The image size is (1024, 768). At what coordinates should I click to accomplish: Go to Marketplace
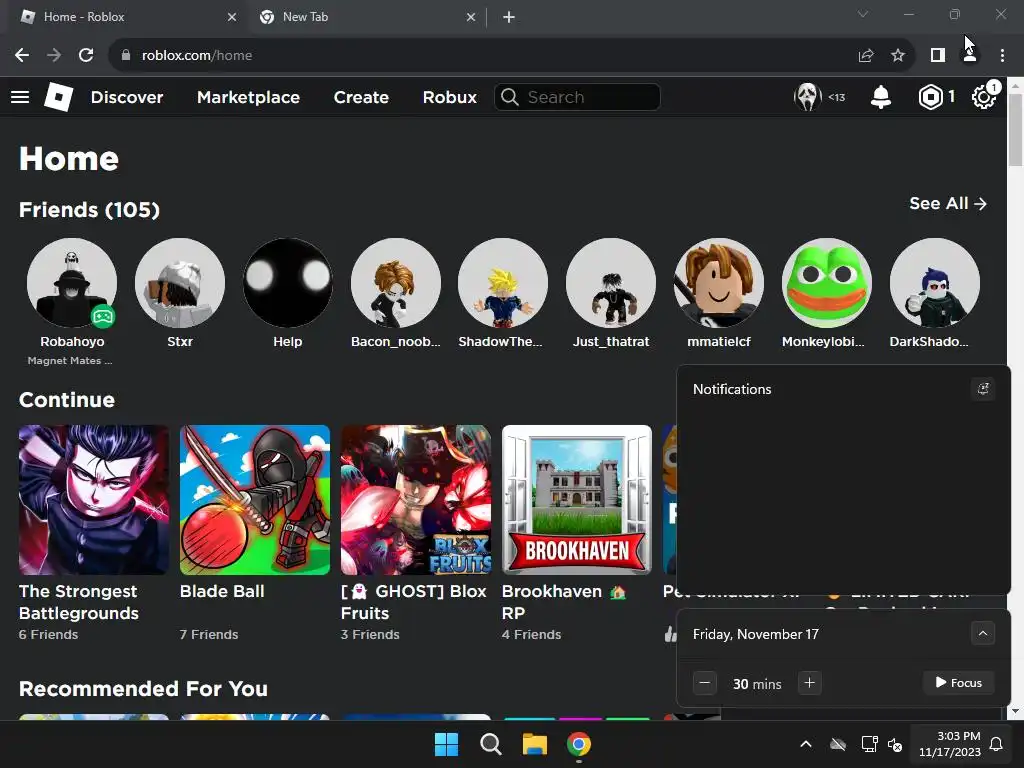click(x=248, y=97)
